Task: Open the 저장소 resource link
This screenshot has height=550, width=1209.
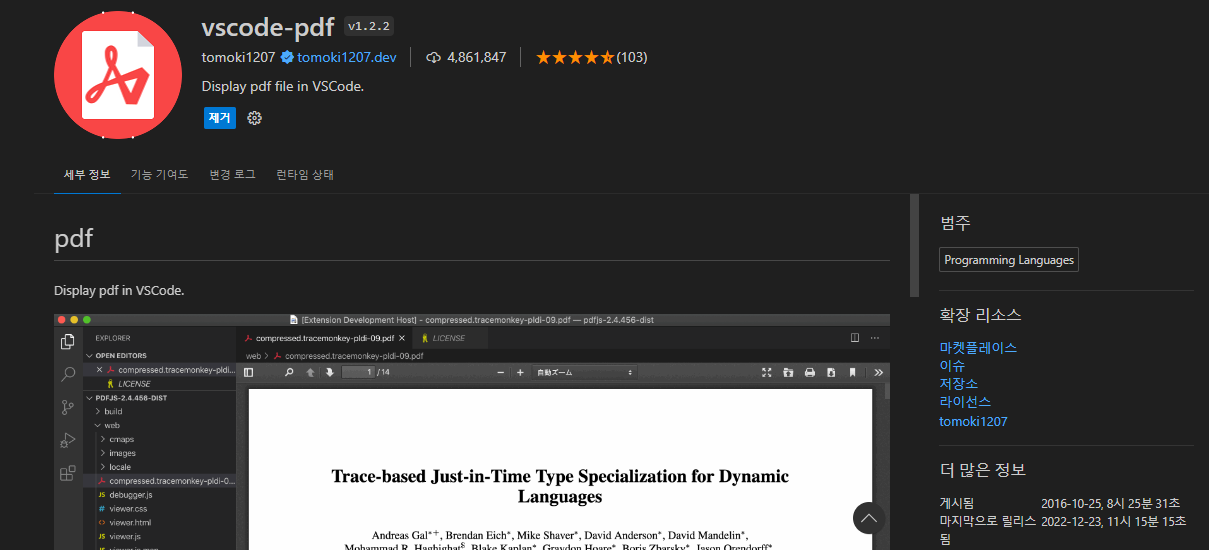Action: click(959, 384)
